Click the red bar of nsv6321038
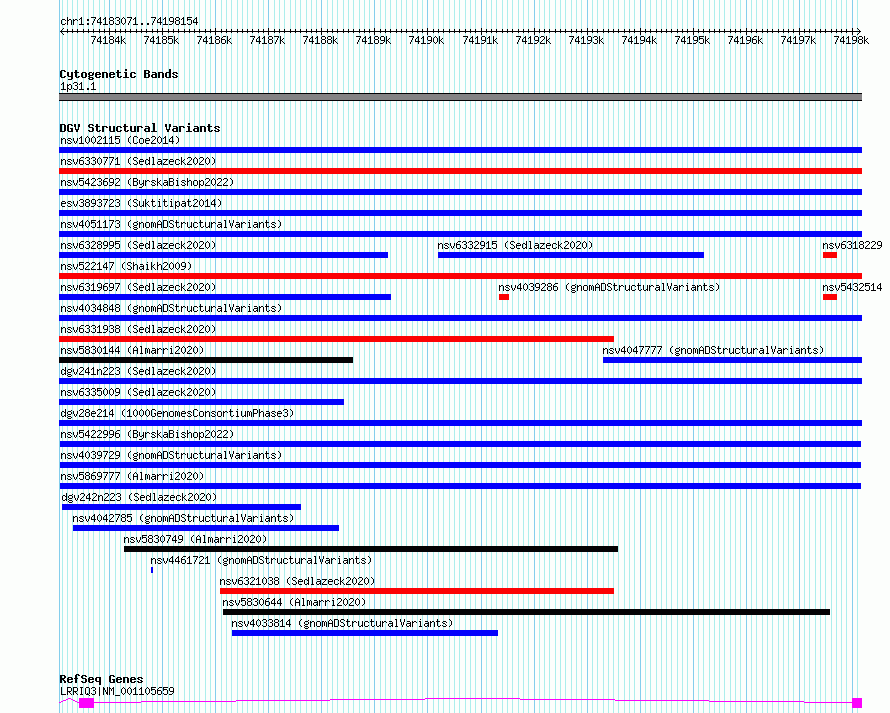Screen dimensions: 890x713 pyautogui.click(x=417, y=591)
